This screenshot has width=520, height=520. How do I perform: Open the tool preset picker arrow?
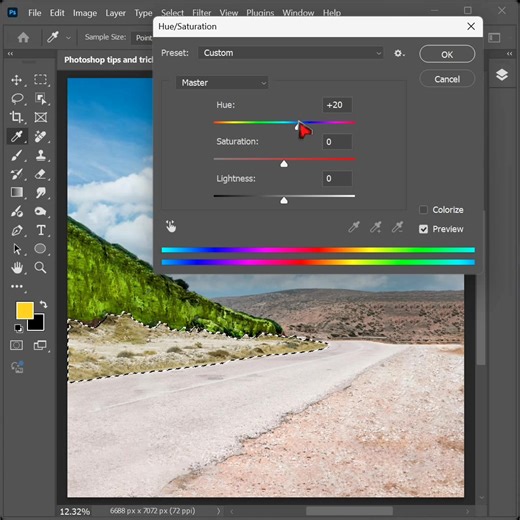click(x=68, y=38)
